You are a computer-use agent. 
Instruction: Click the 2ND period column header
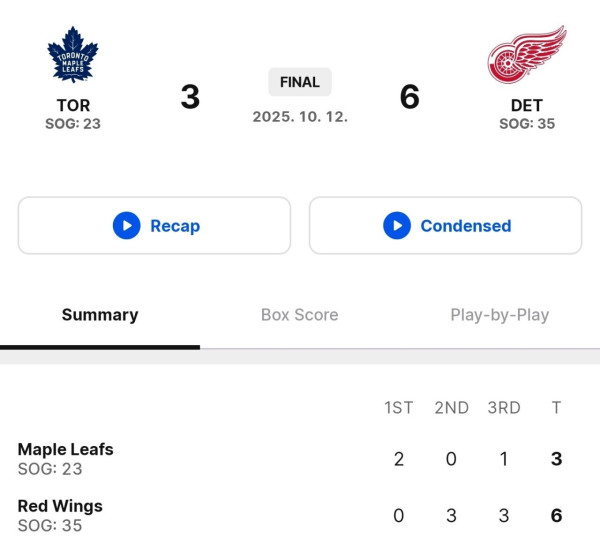pyautogui.click(x=452, y=408)
